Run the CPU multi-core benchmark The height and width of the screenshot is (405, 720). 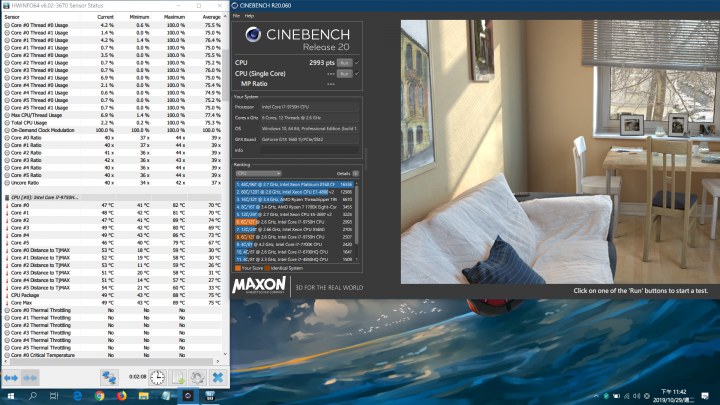(344, 62)
